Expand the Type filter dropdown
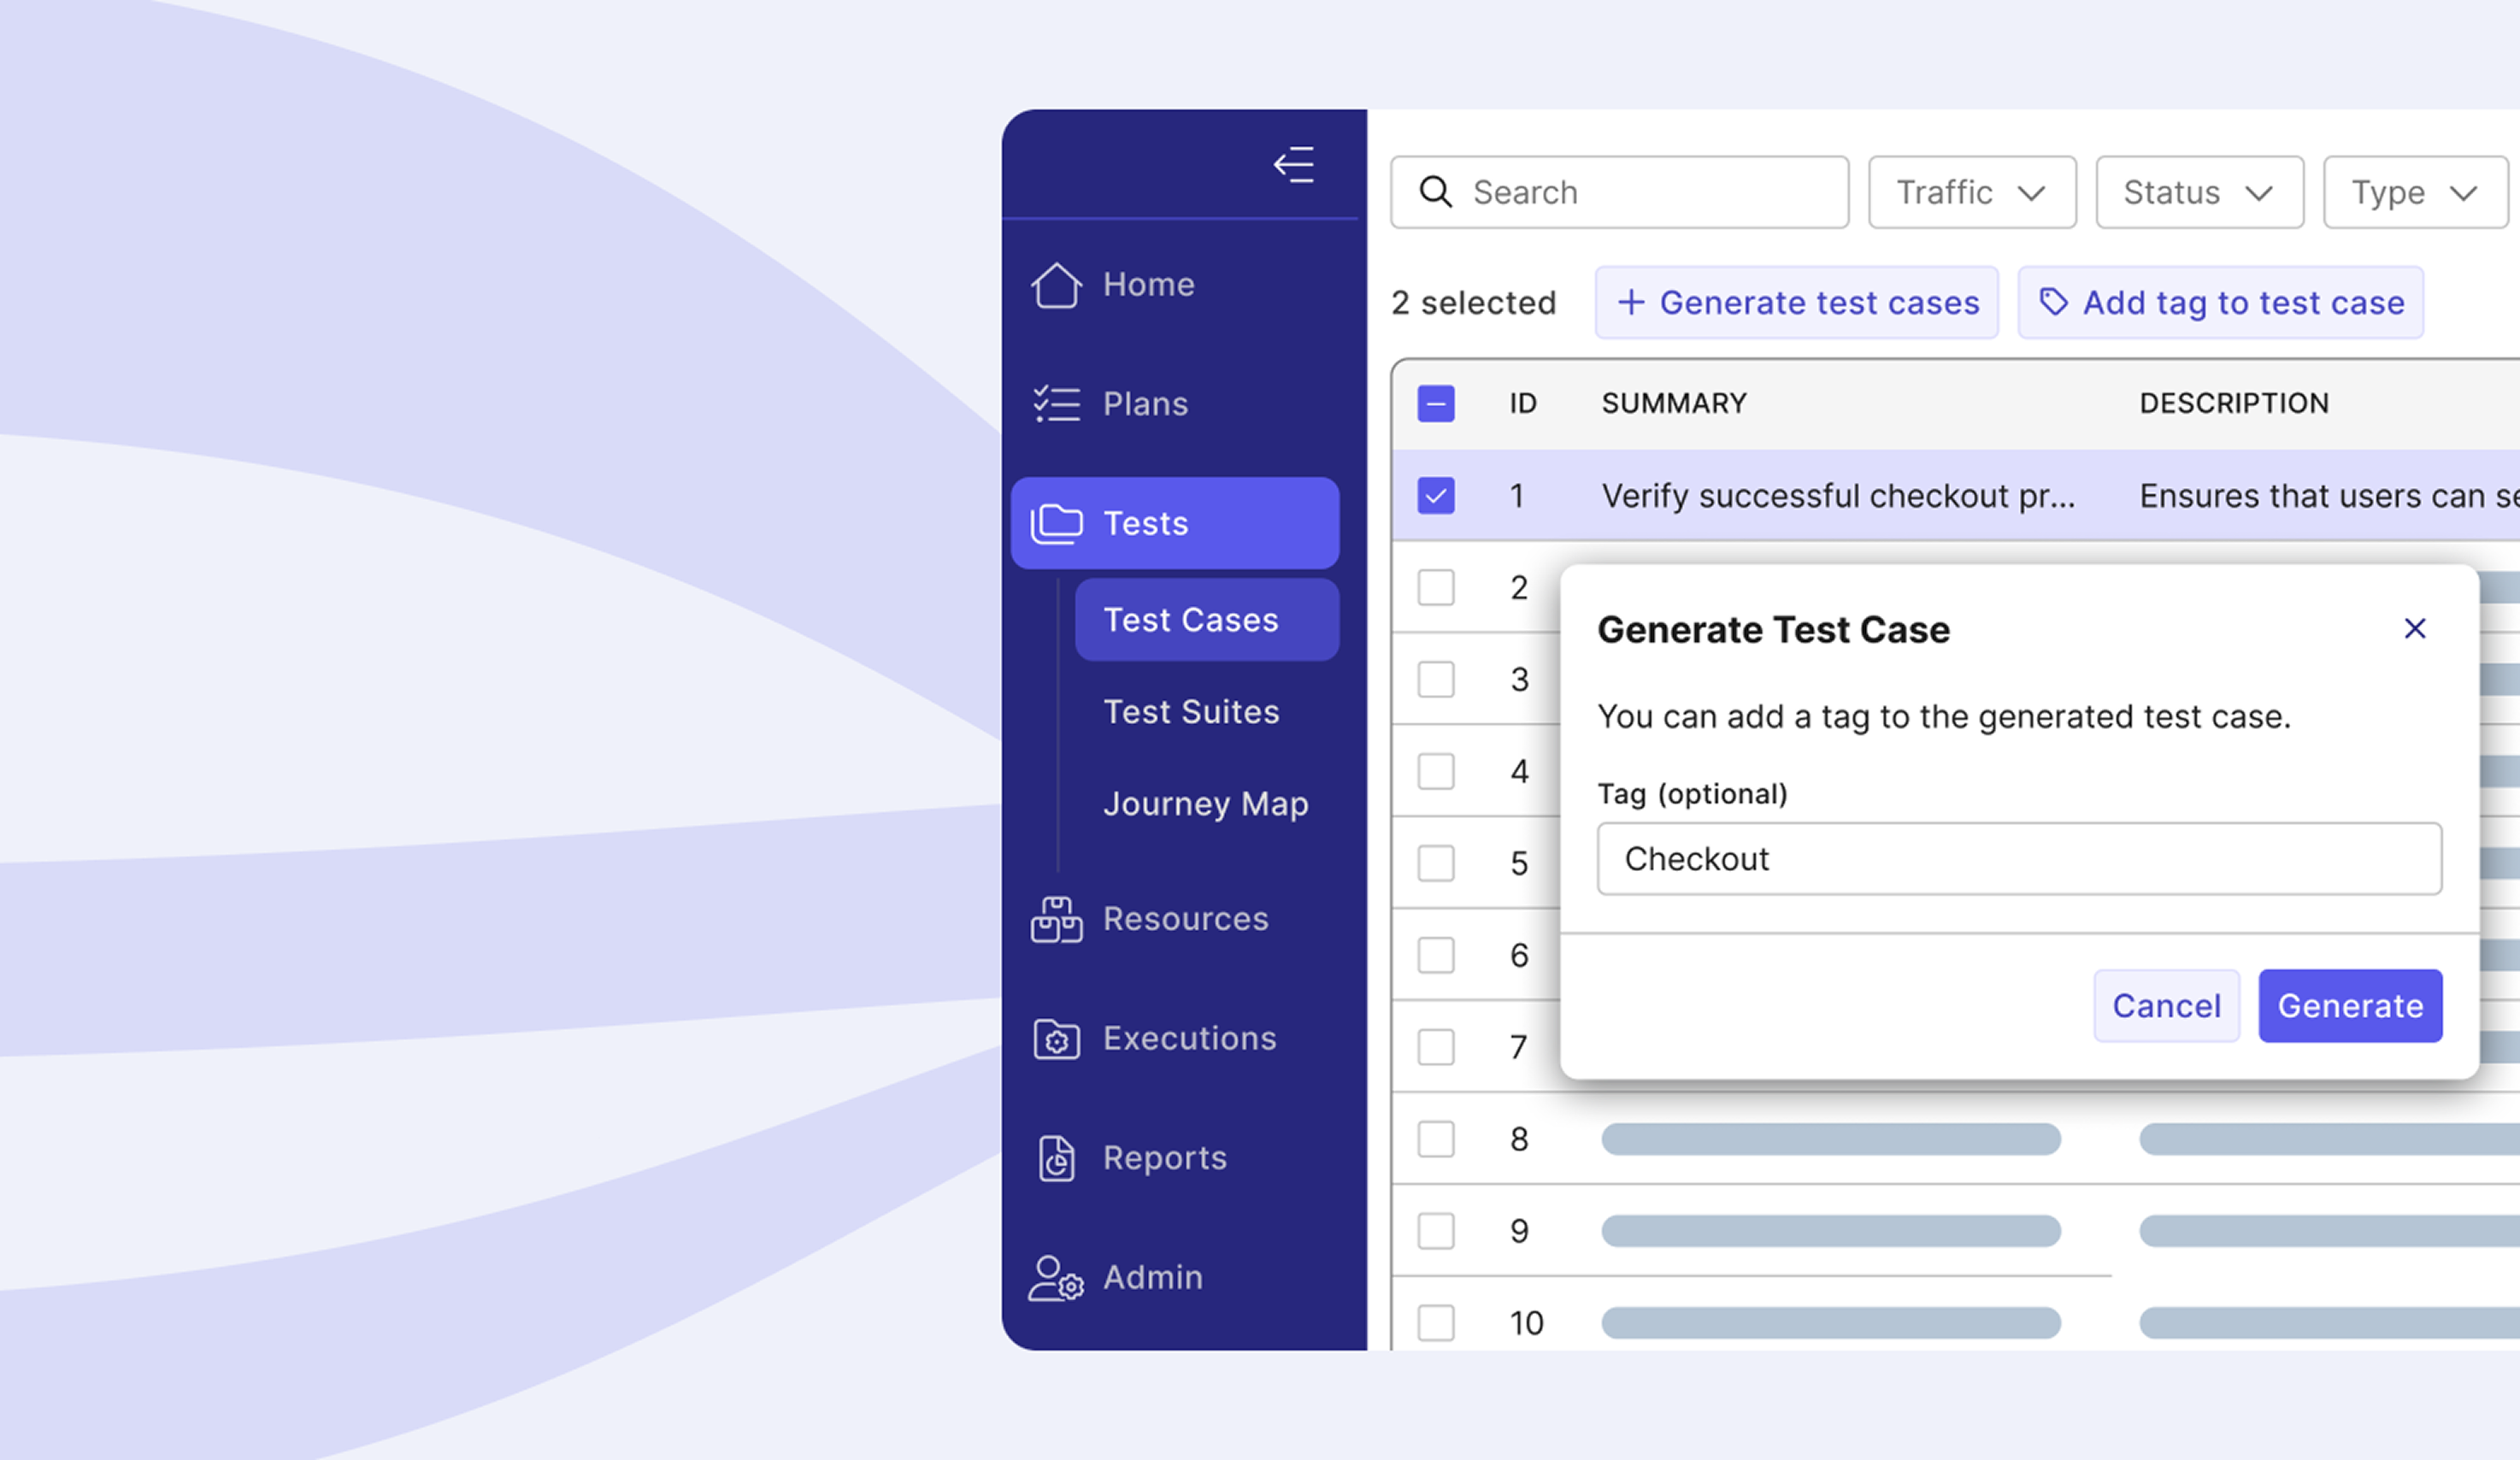 pos(2414,192)
